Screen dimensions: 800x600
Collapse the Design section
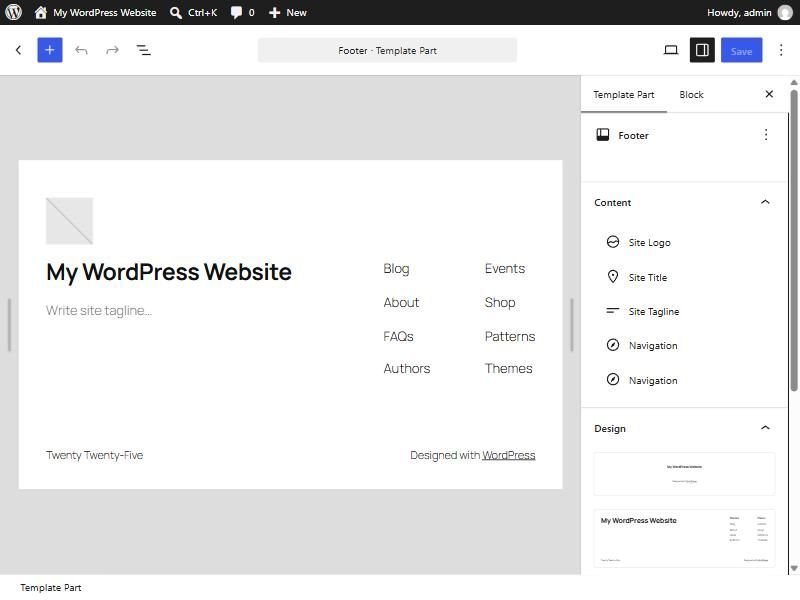pos(684,428)
